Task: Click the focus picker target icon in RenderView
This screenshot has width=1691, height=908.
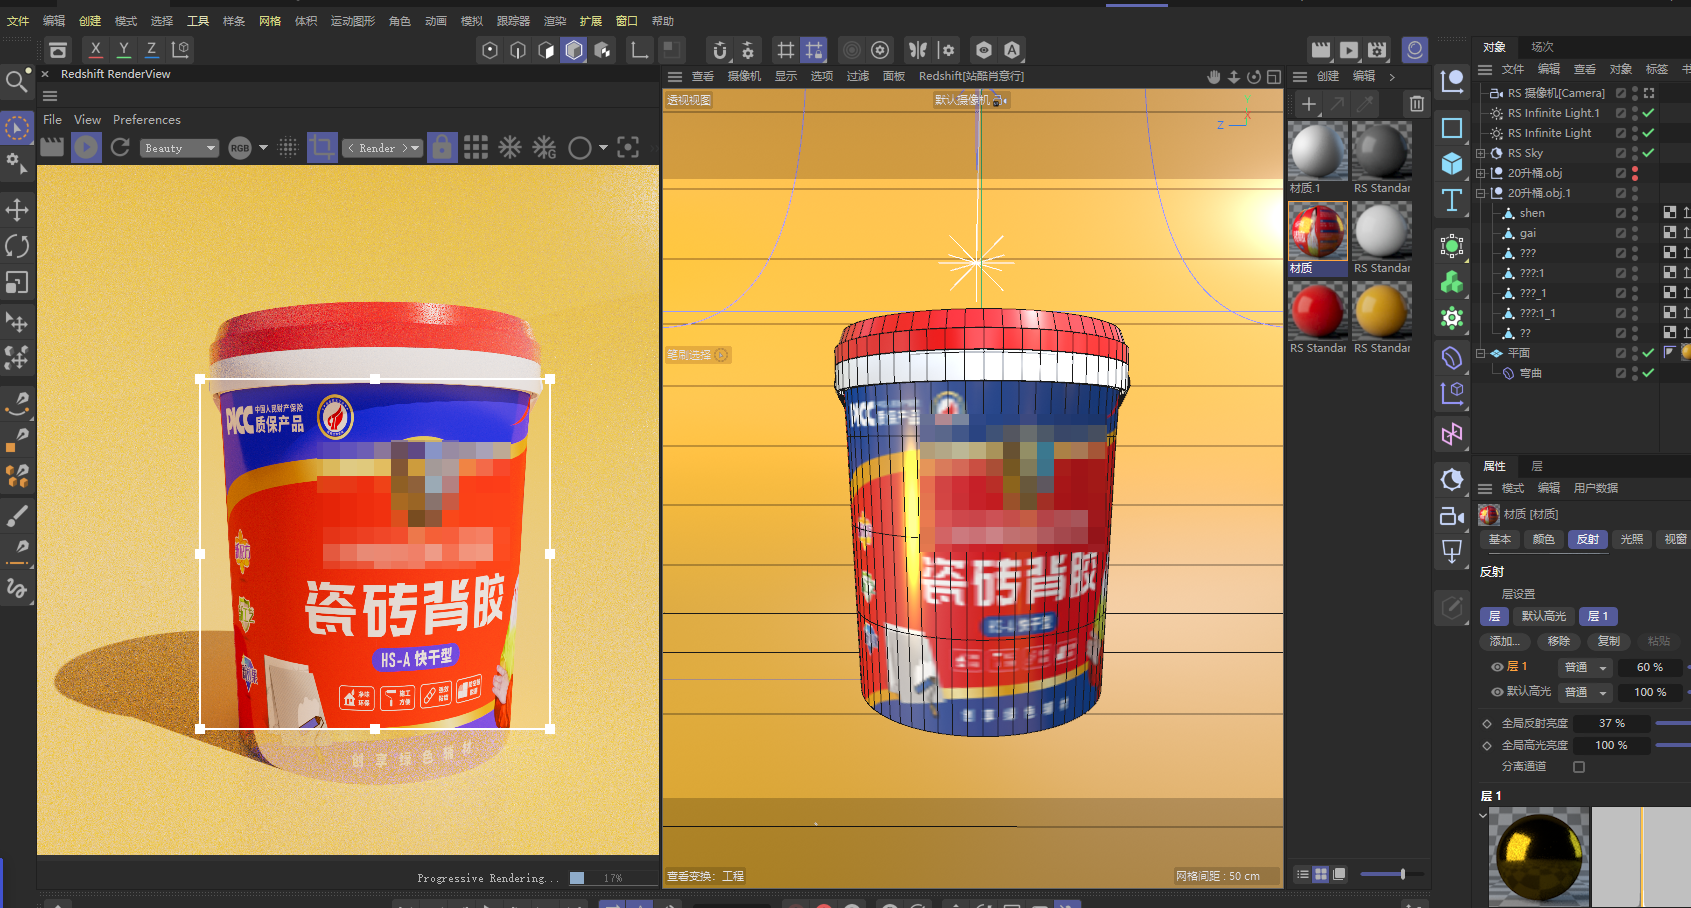Action: [628, 148]
